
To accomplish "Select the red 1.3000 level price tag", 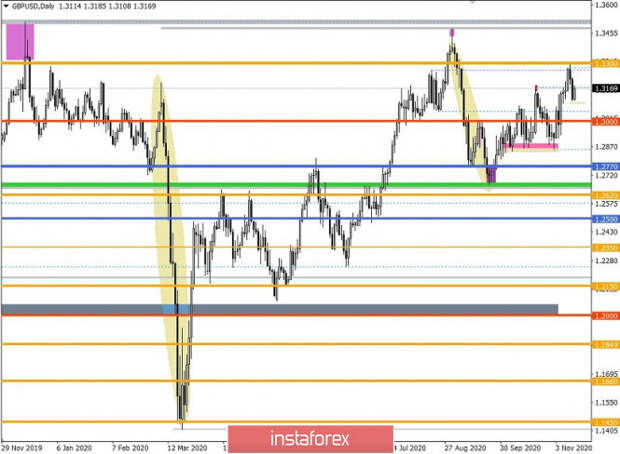I will [x=606, y=122].
